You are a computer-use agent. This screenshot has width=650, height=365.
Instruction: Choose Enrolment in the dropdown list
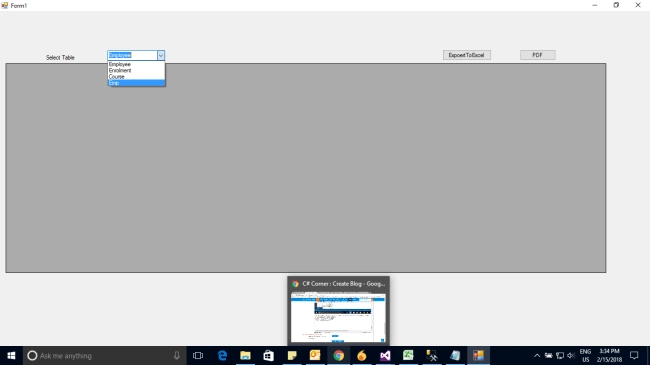pos(136,71)
